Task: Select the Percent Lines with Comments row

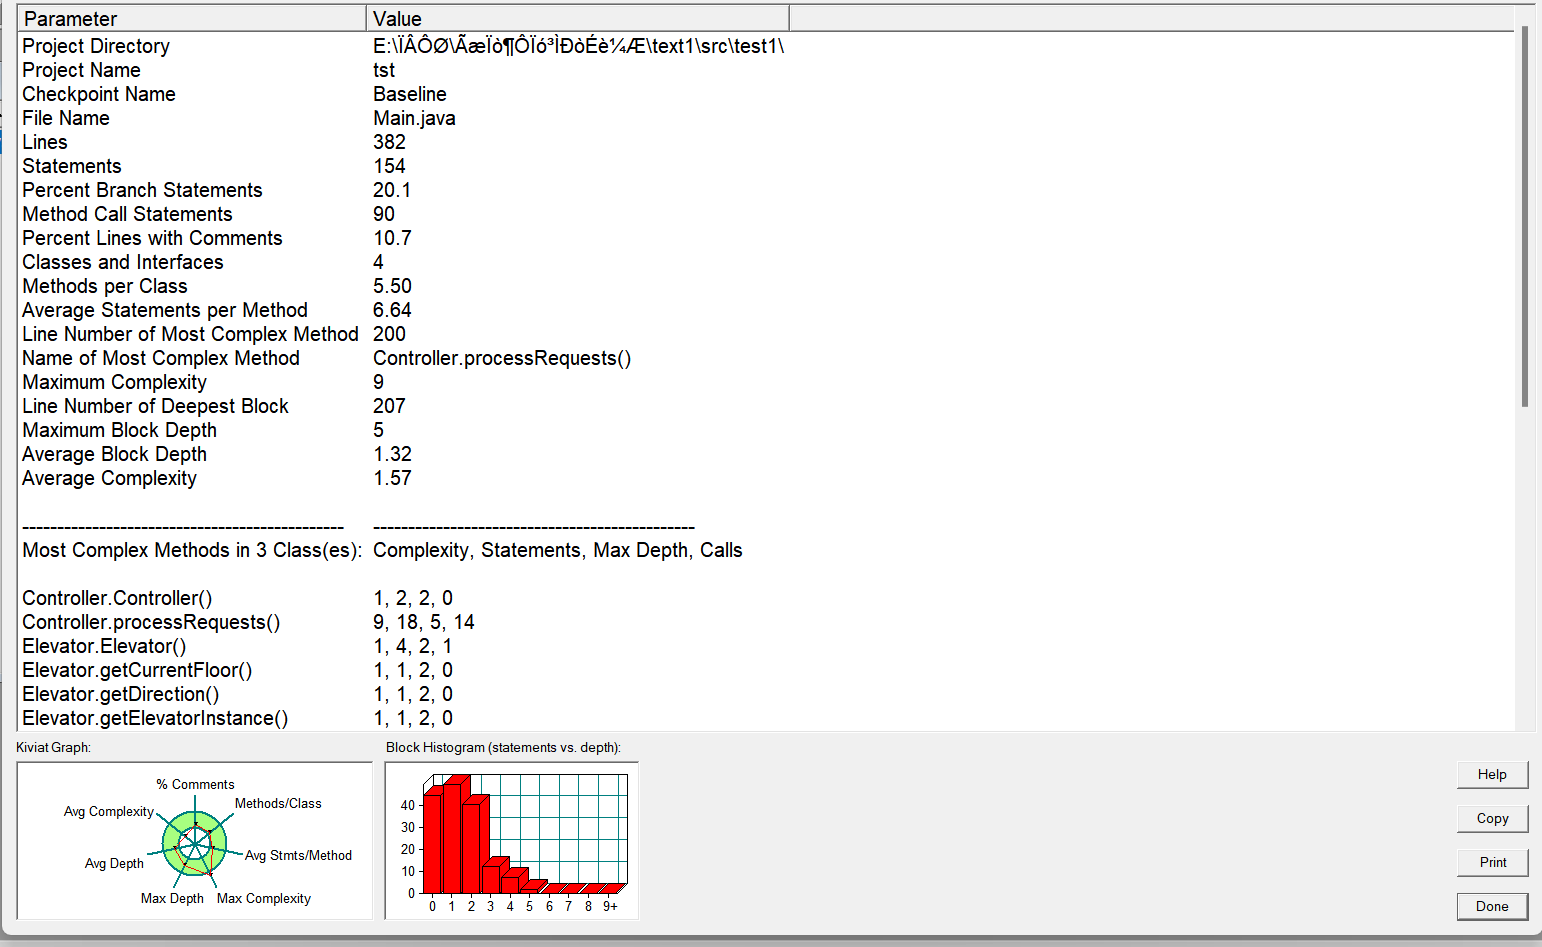Action: click(766, 238)
